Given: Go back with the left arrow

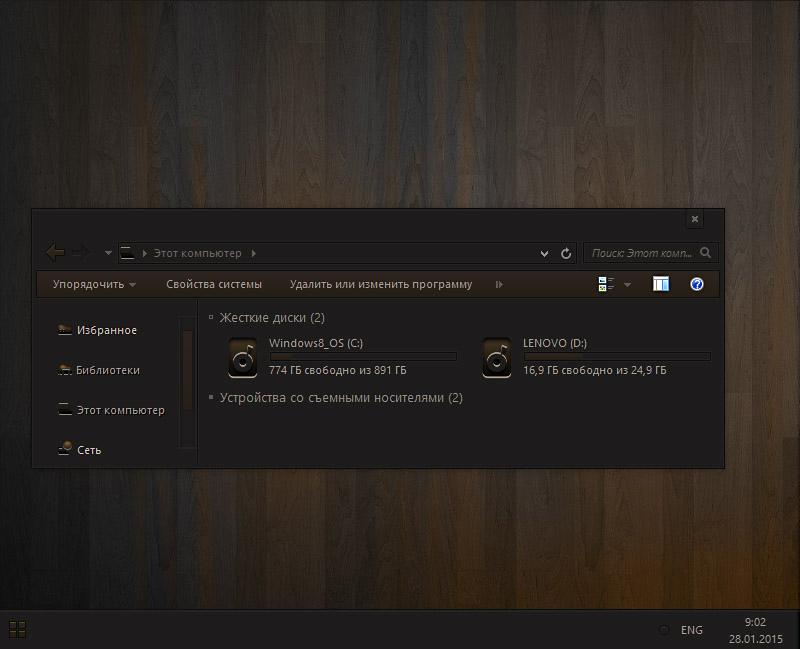Looking at the screenshot, I should tap(55, 253).
